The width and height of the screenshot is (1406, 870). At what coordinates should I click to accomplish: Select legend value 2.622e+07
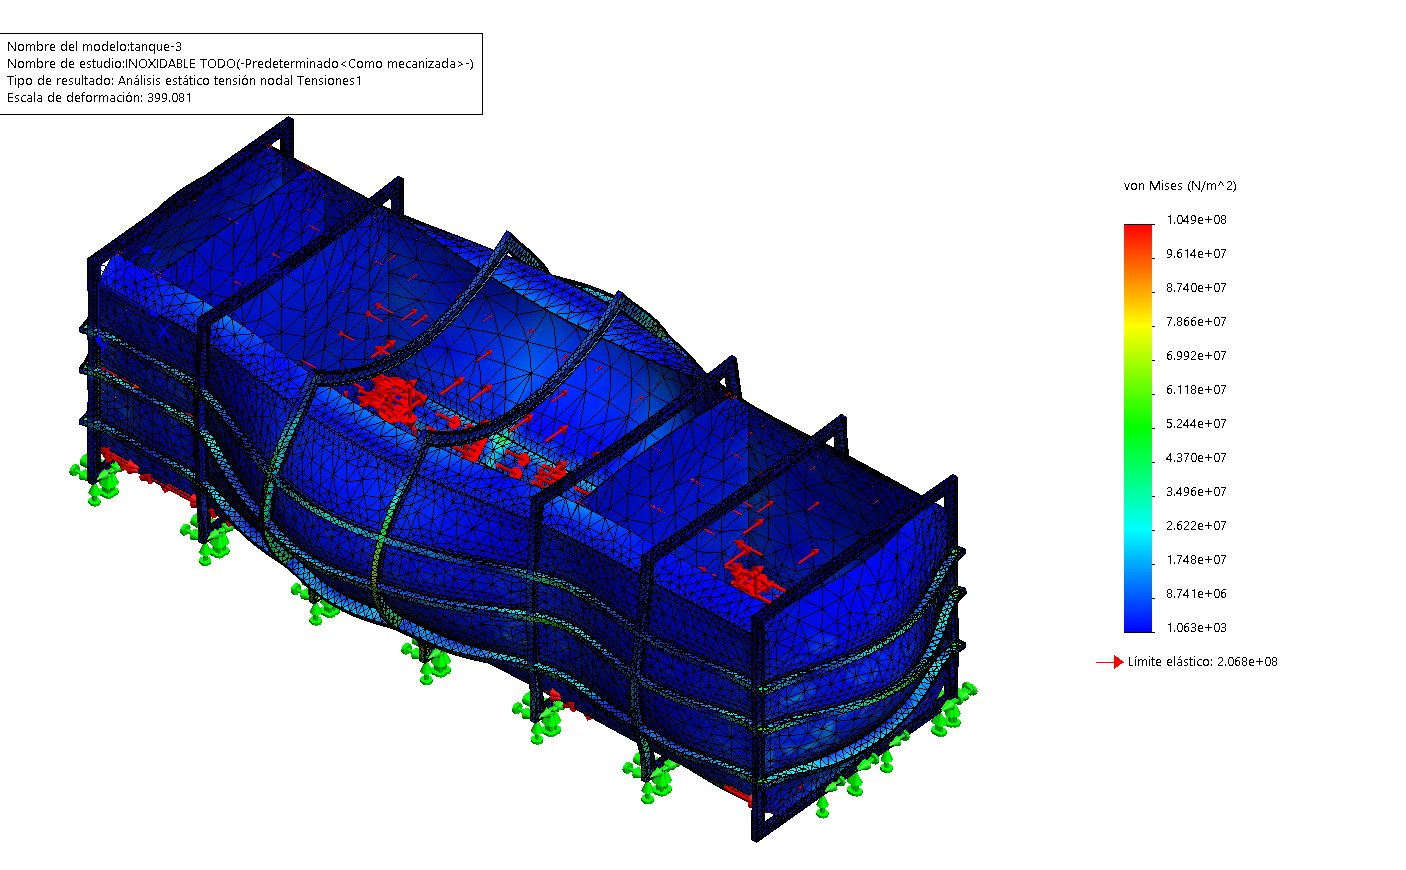click(1196, 526)
